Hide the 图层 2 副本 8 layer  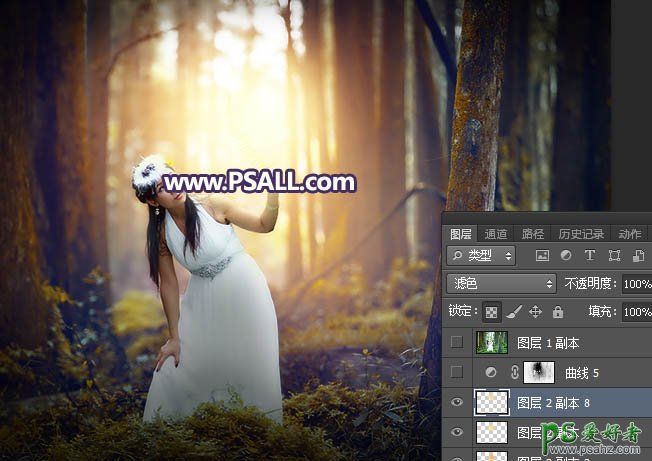pos(457,403)
